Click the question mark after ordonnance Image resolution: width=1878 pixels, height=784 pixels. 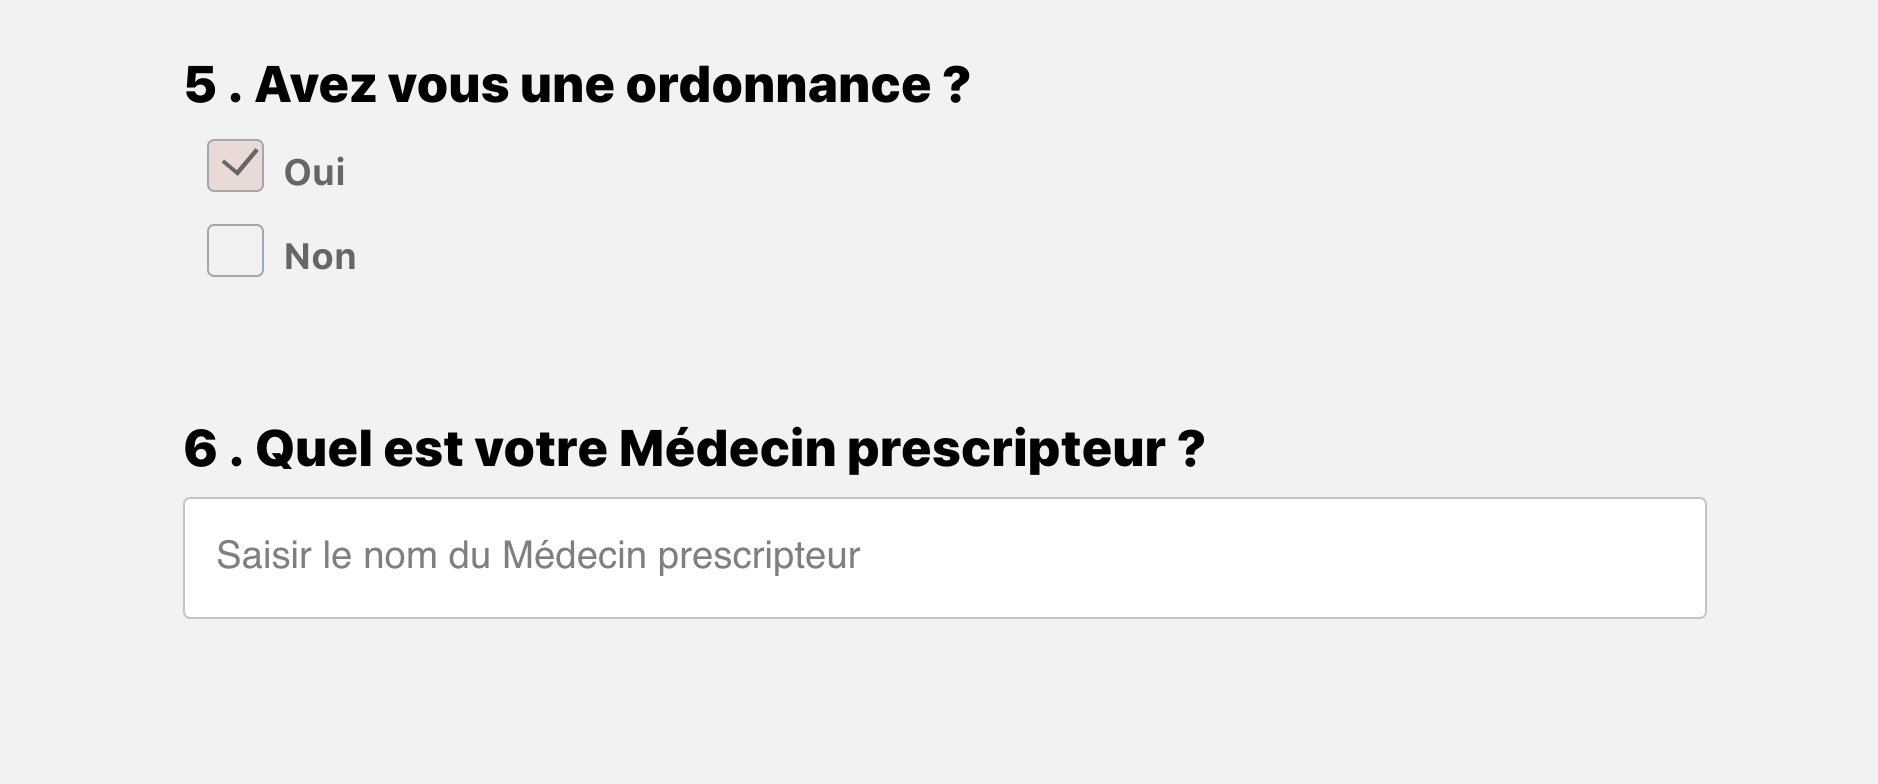(956, 85)
